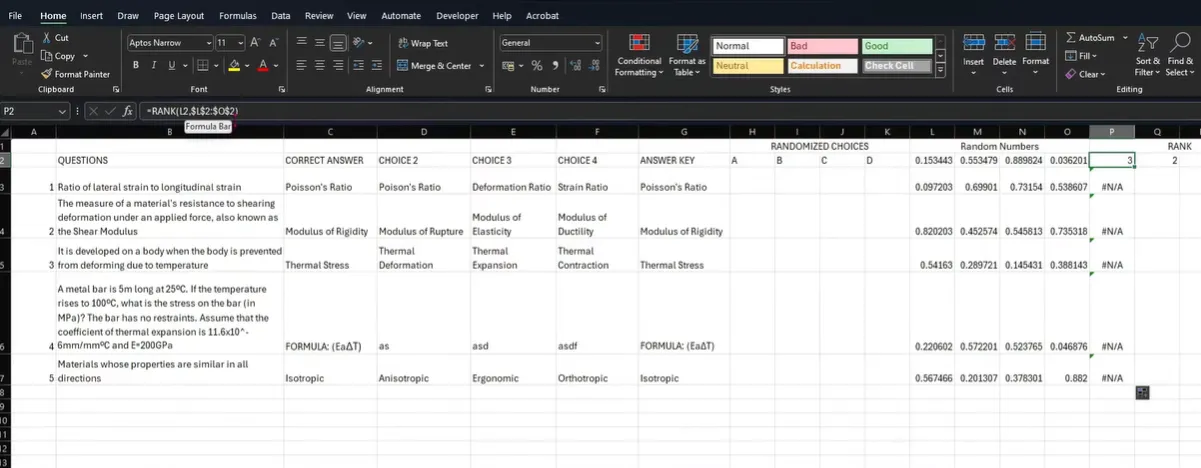Click the Find & Select magnifier icon

(1181, 44)
